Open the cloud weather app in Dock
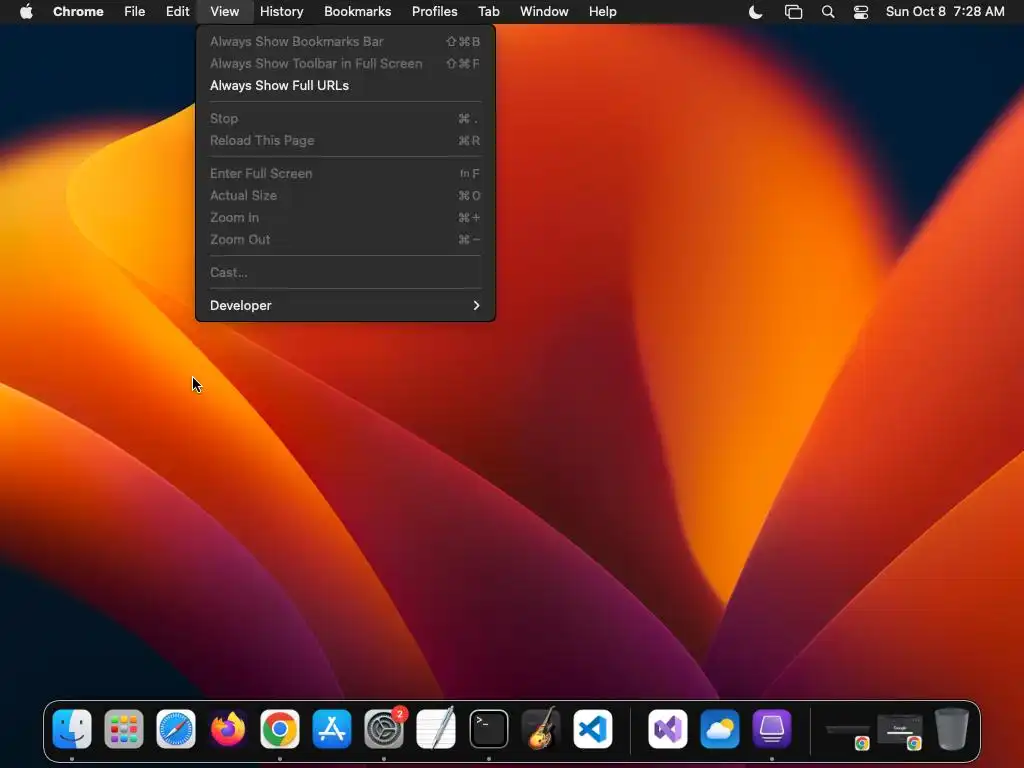The width and height of the screenshot is (1024, 768). [x=720, y=729]
